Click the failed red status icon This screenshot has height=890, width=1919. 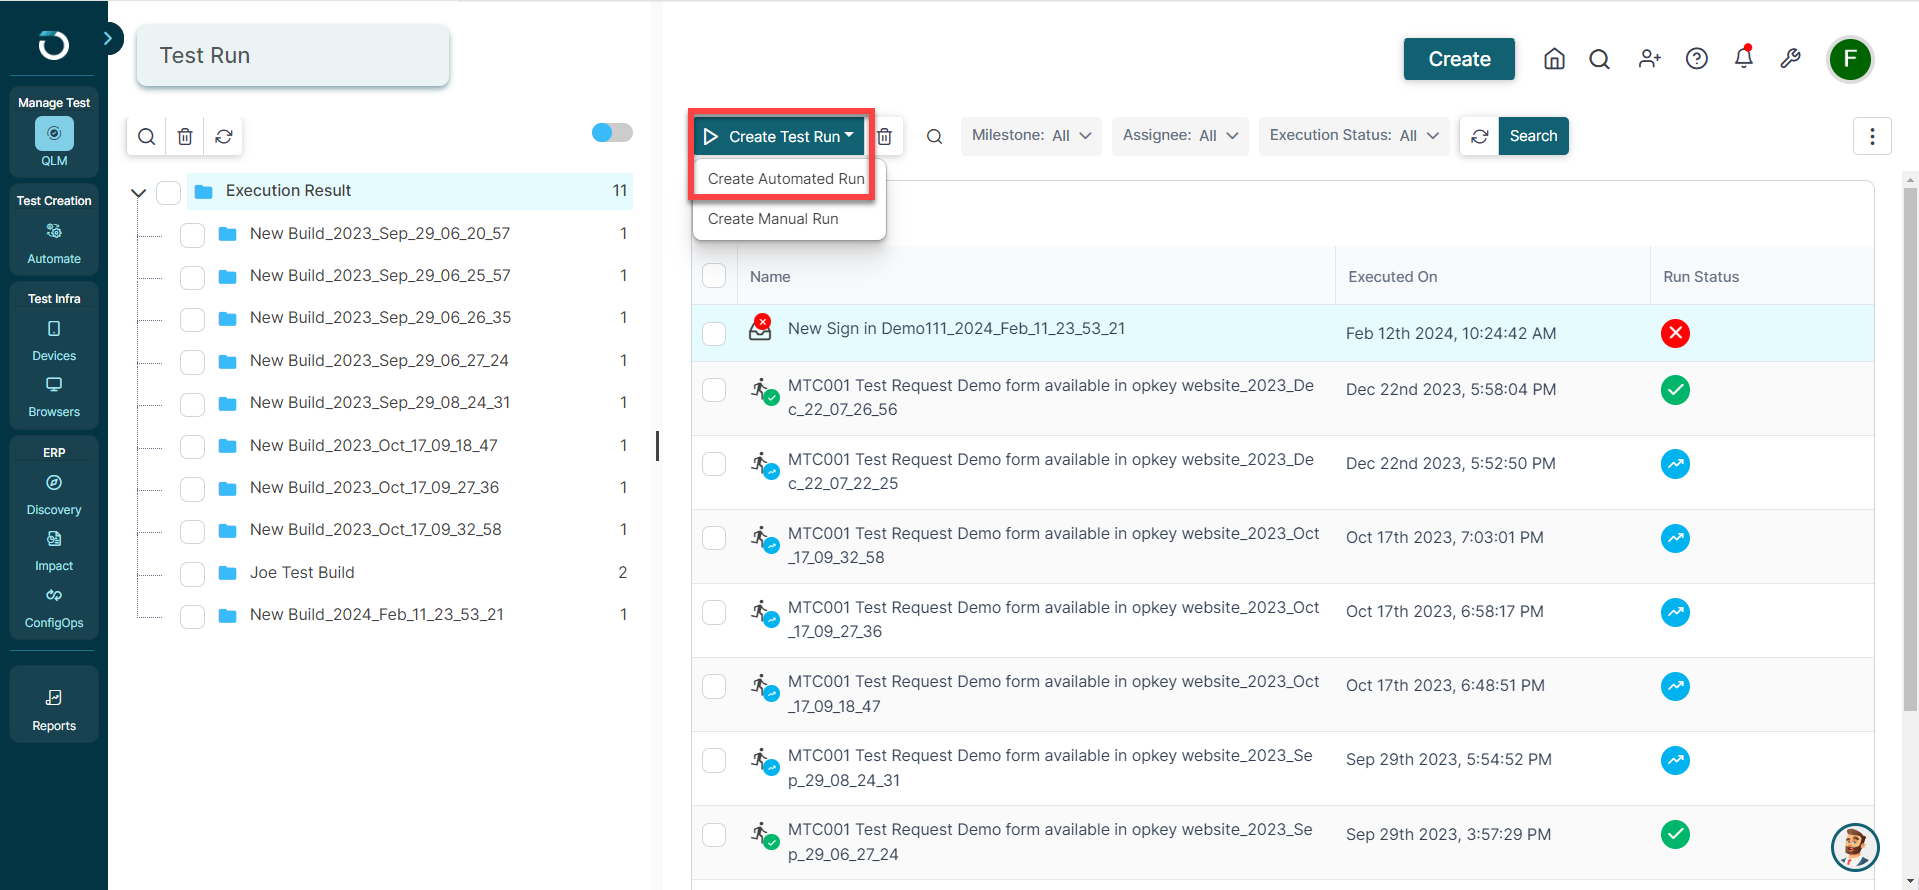[1675, 333]
